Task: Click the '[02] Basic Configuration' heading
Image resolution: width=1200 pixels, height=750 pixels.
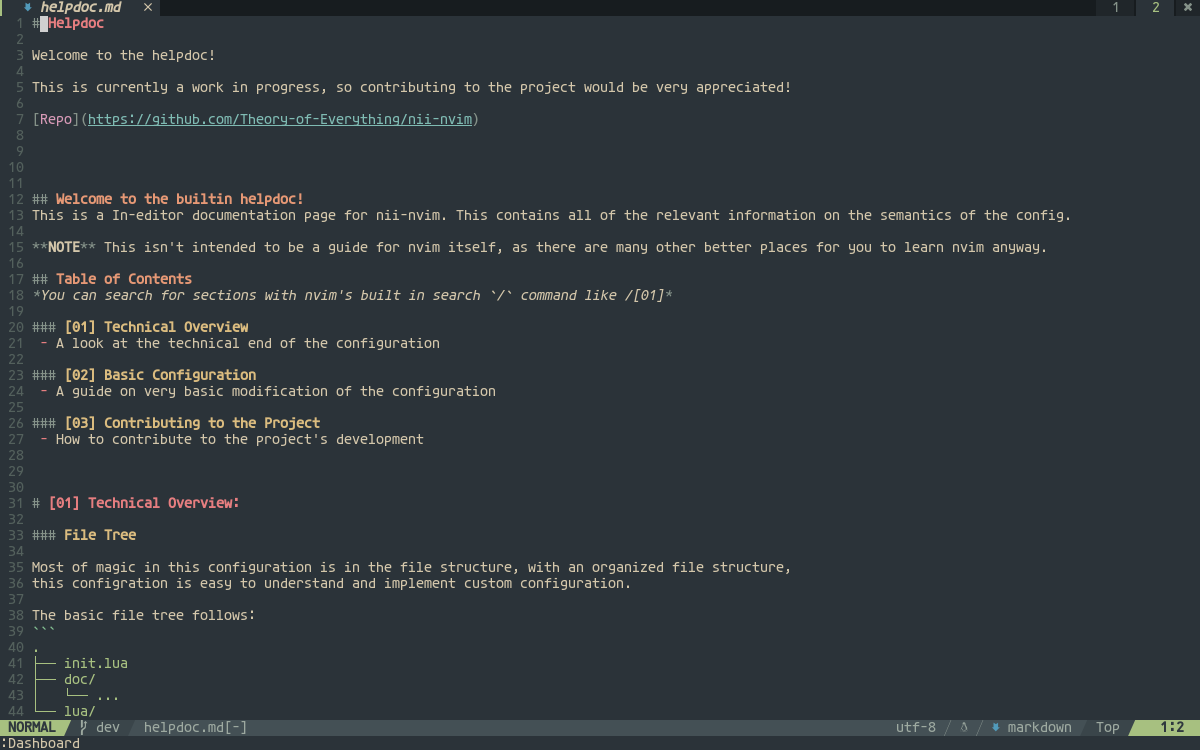Action: pyautogui.click(x=160, y=375)
